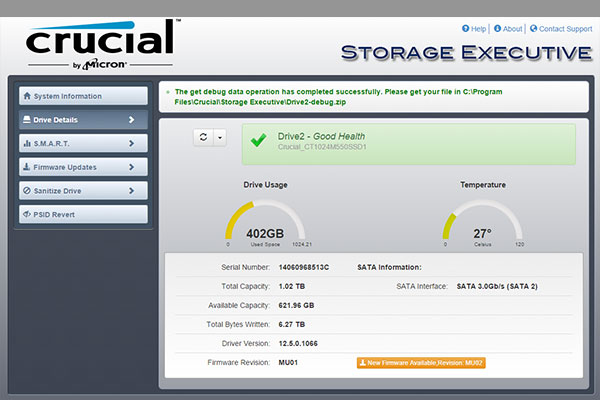Refresh the drive information
The width and height of the screenshot is (600, 400).
pyautogui.click(x=203, y=137)
